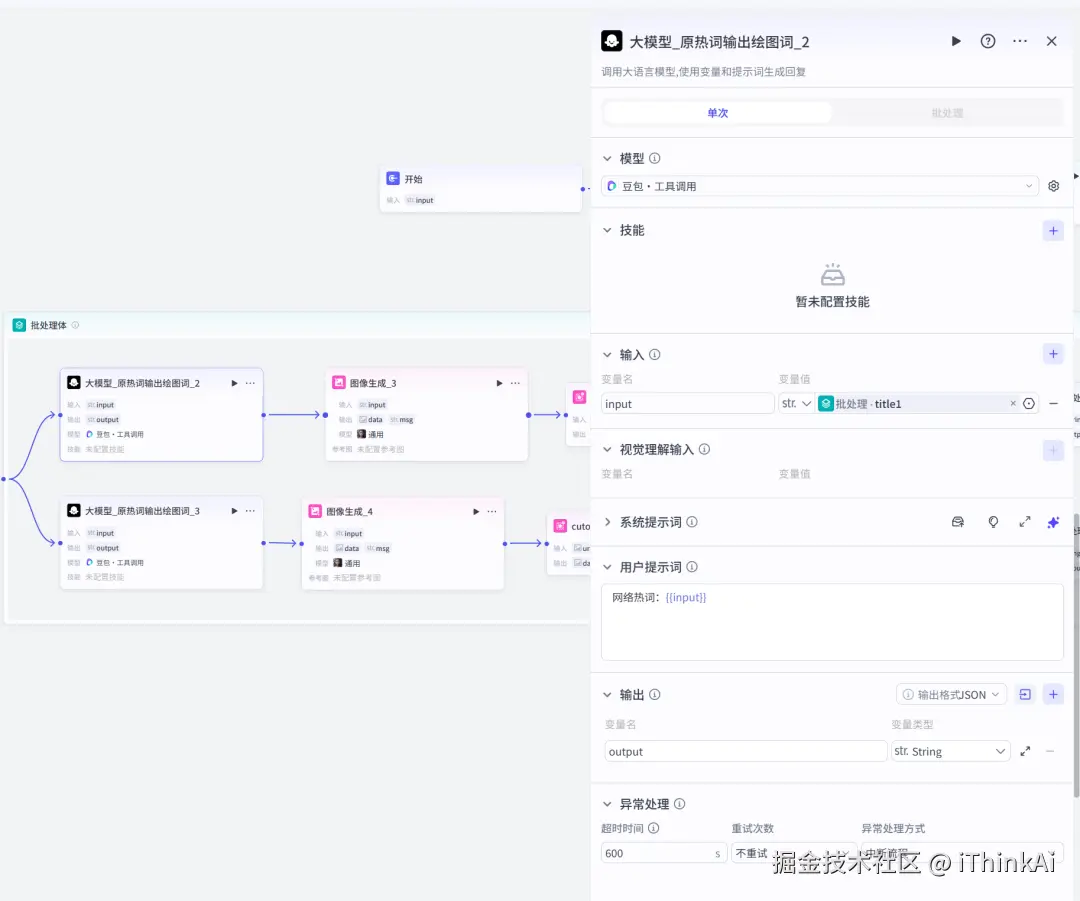Add a new skill with plus button
This screenshot has width=1080, height=901.
tap(1053, 231)
